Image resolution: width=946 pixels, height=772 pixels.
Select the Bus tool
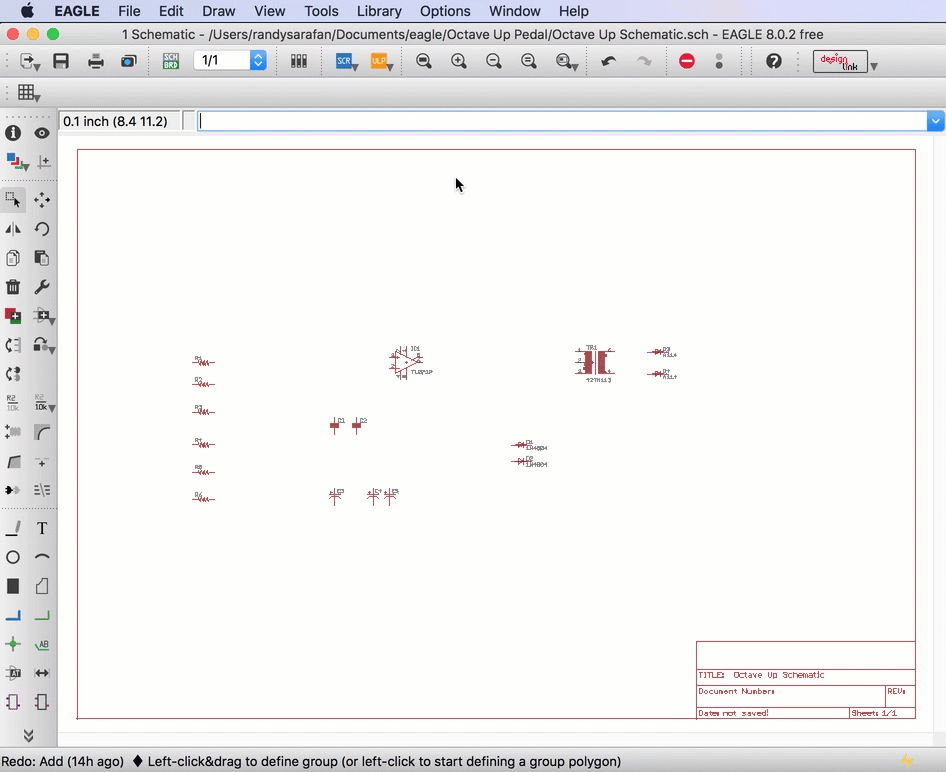tap(13, 616)
